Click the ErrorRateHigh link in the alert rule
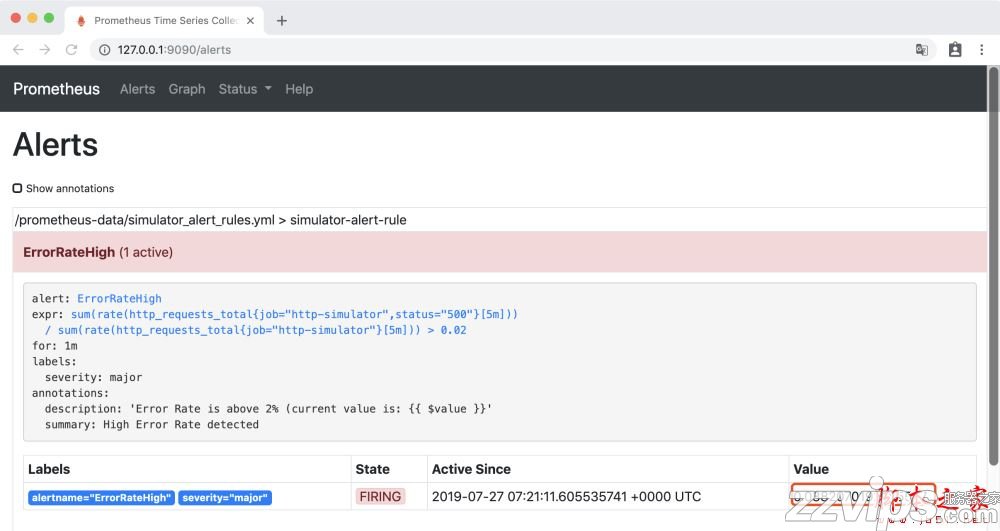This screenshot has height=531, width=1000. (118, 298)
